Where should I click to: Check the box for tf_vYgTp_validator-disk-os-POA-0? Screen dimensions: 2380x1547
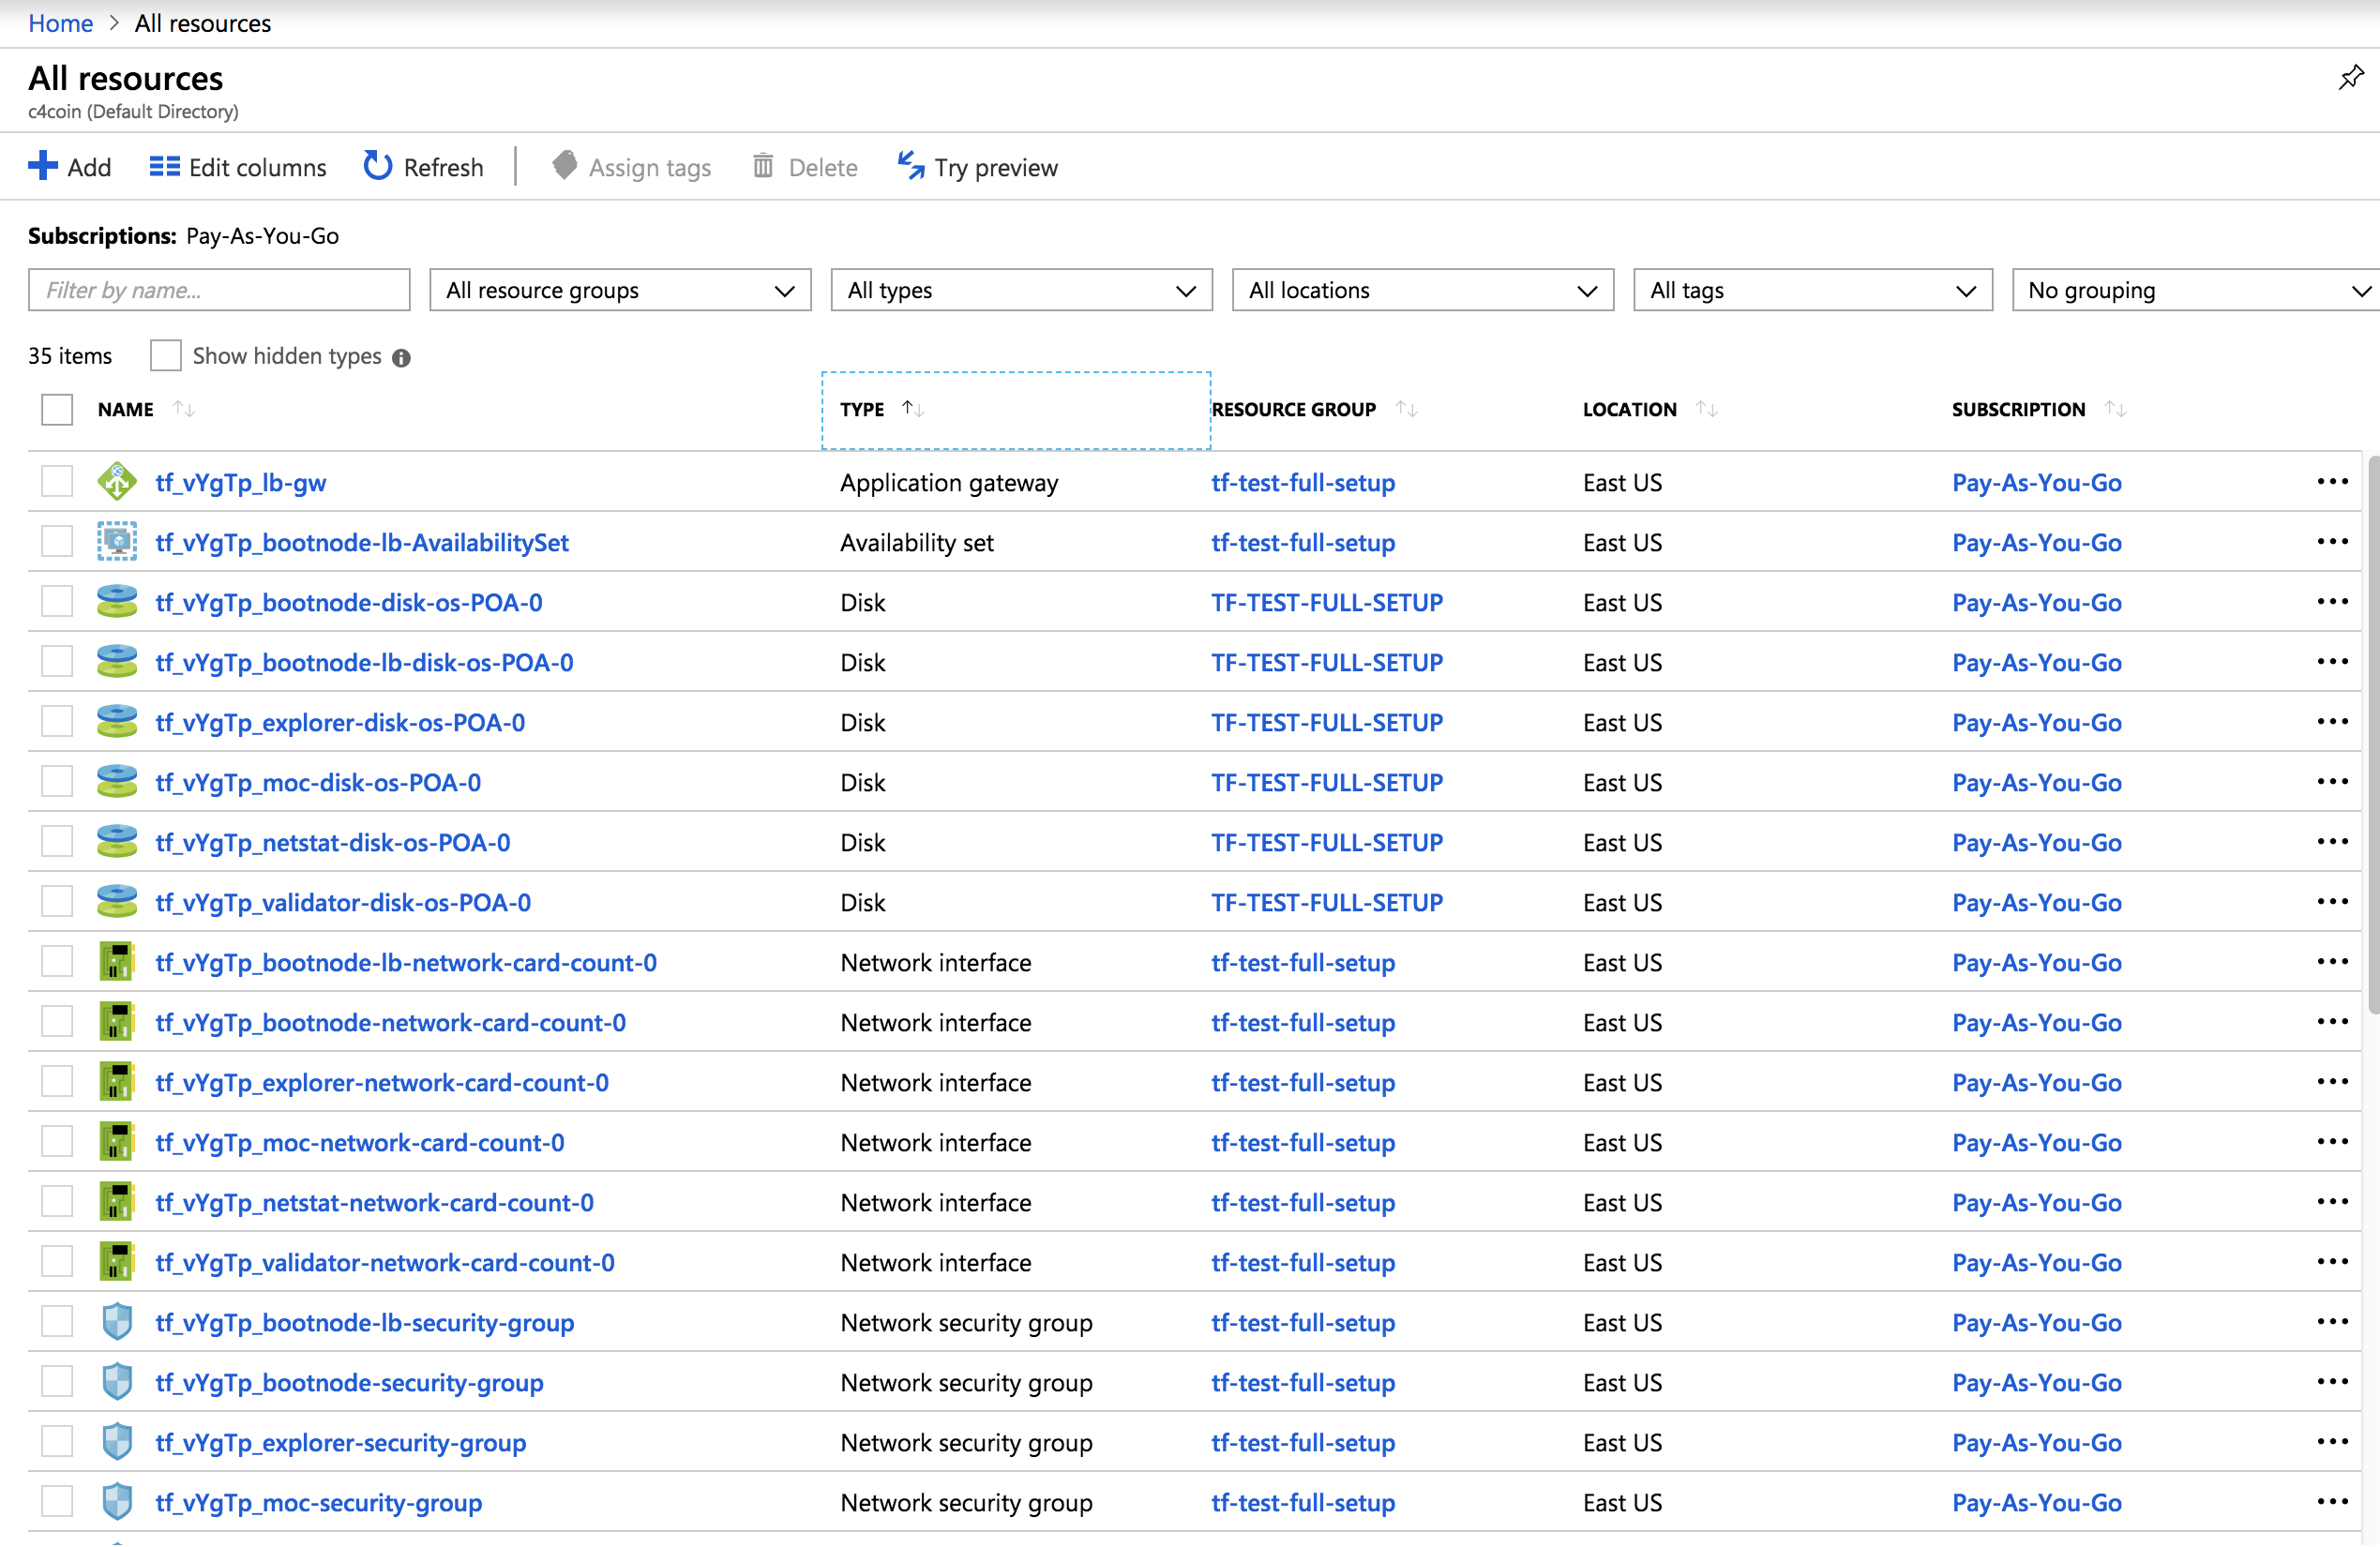pyautogui.click(x=57, y=902)
